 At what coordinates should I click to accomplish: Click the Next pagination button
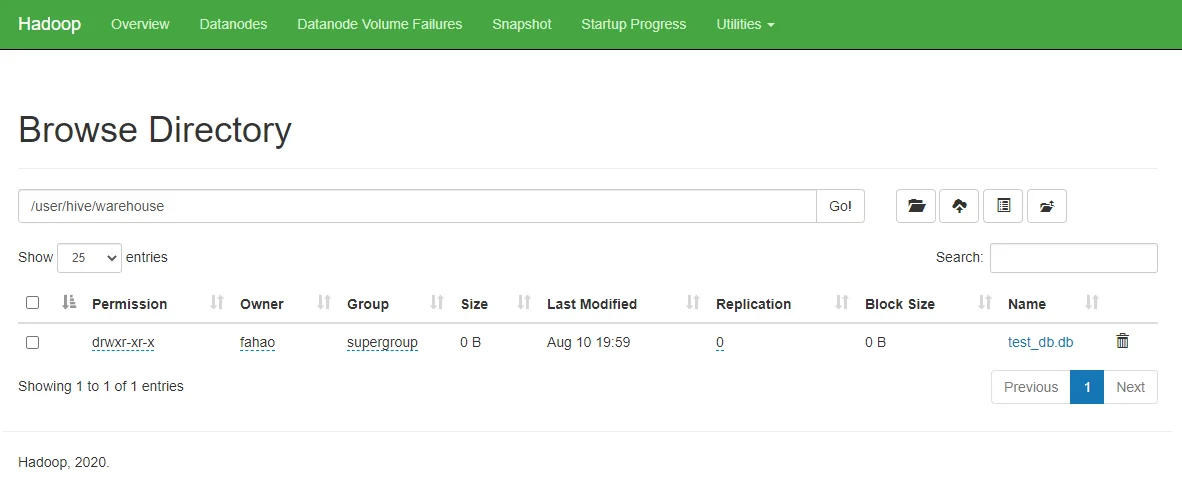tap(1130, 387)
